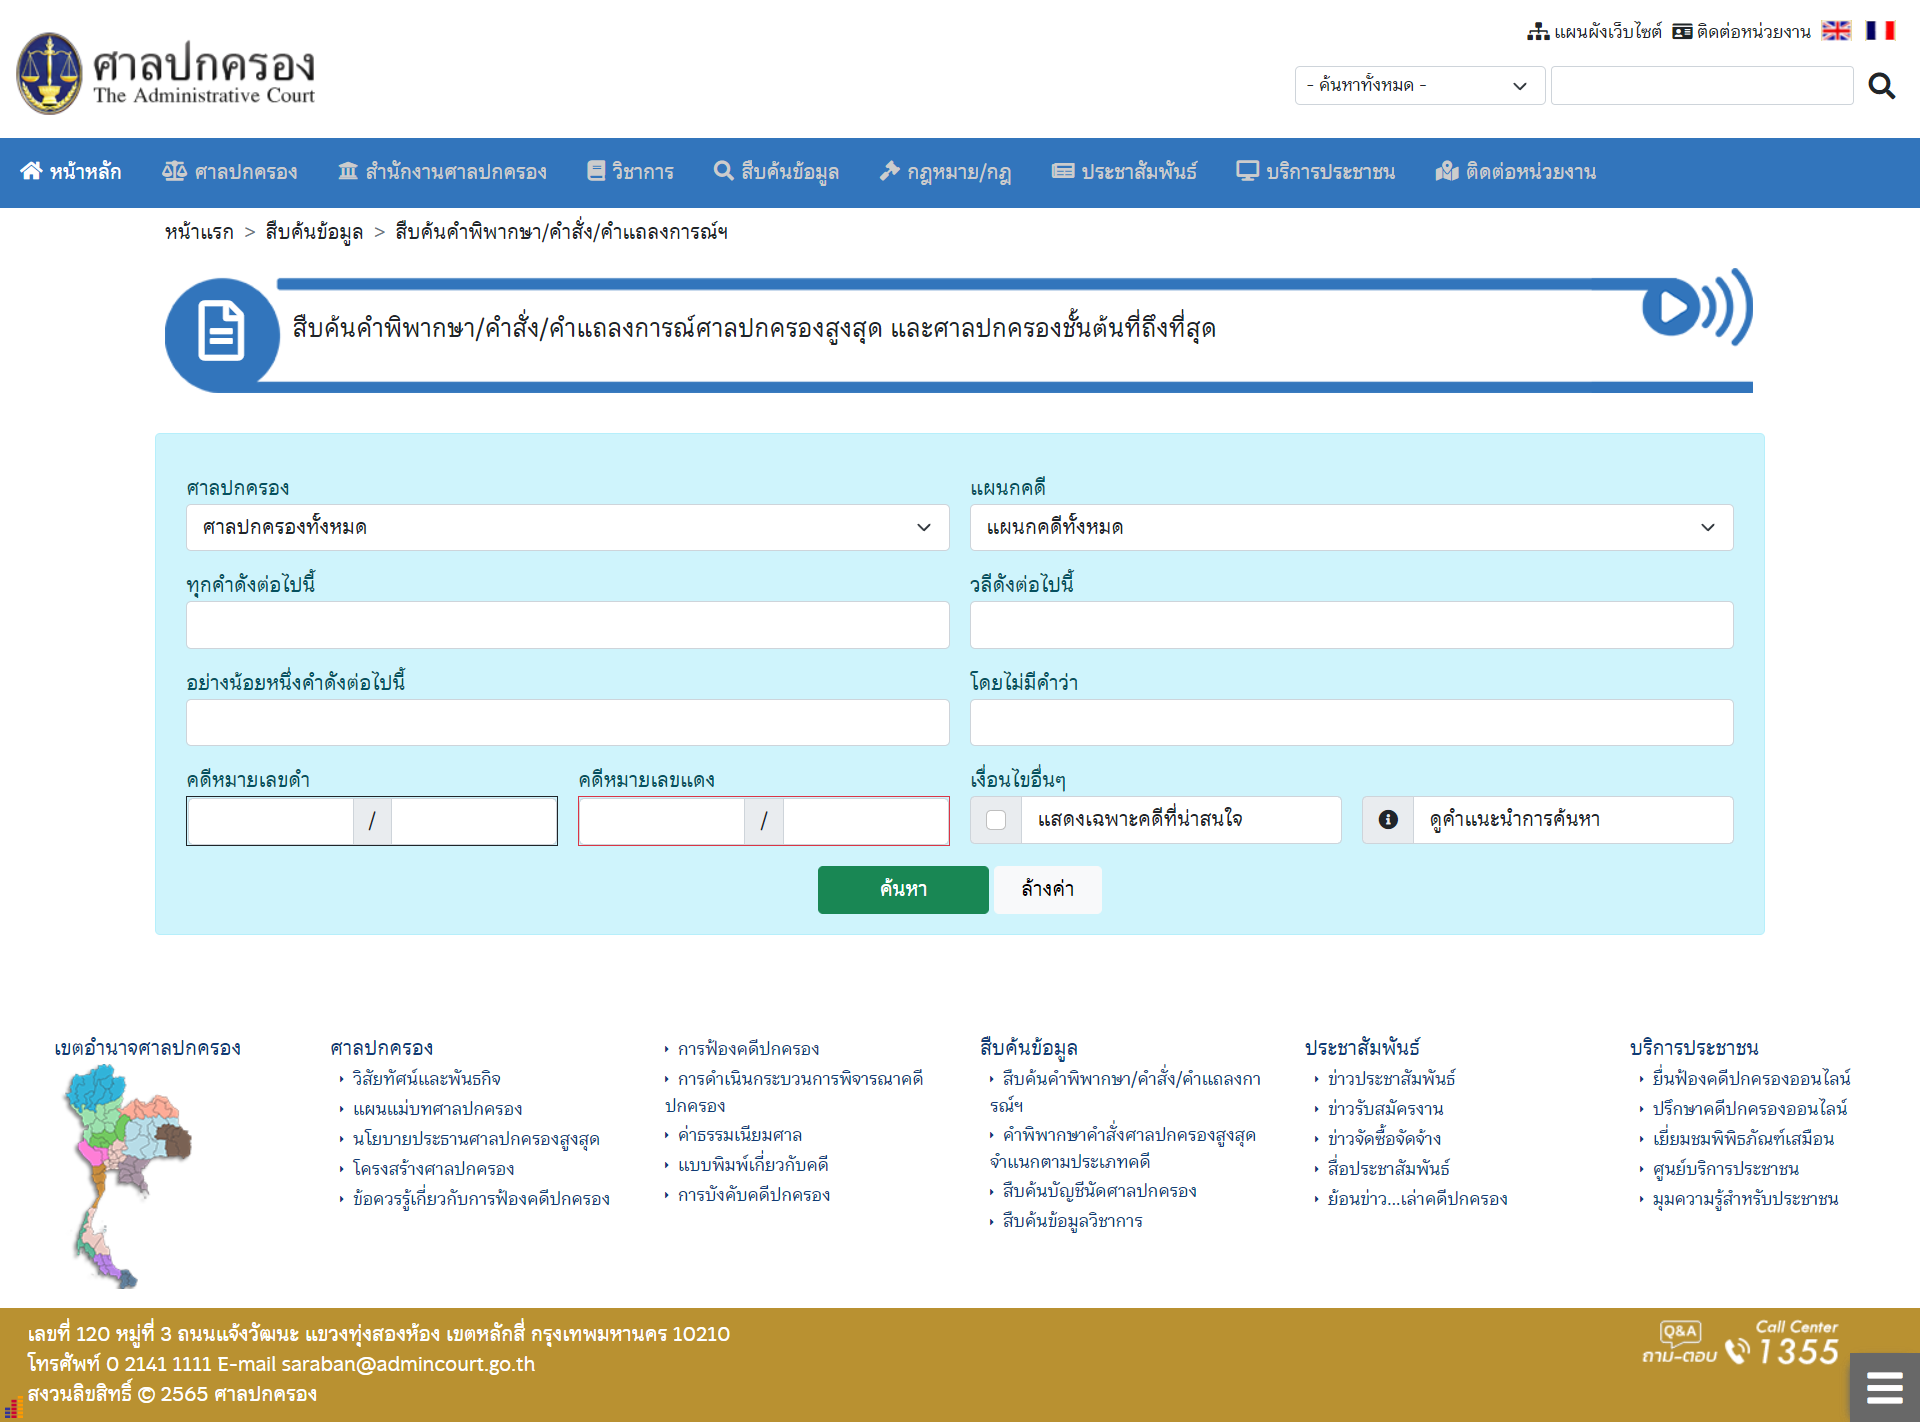The image size is (1920, 1422).
Task: Open the กฎหมาย/กฎ navigation menu
Action: tap(945, 172)
